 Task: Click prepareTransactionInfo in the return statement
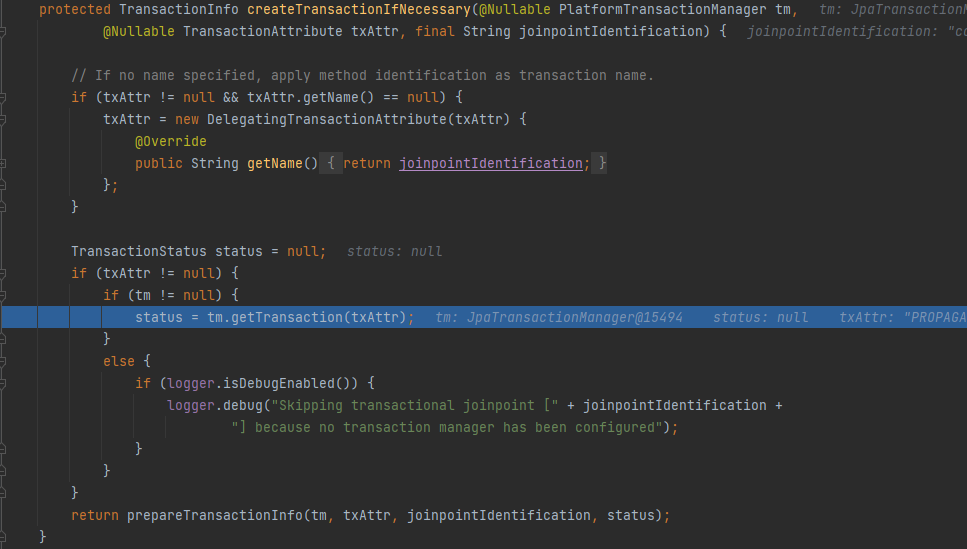pos(215,515)
